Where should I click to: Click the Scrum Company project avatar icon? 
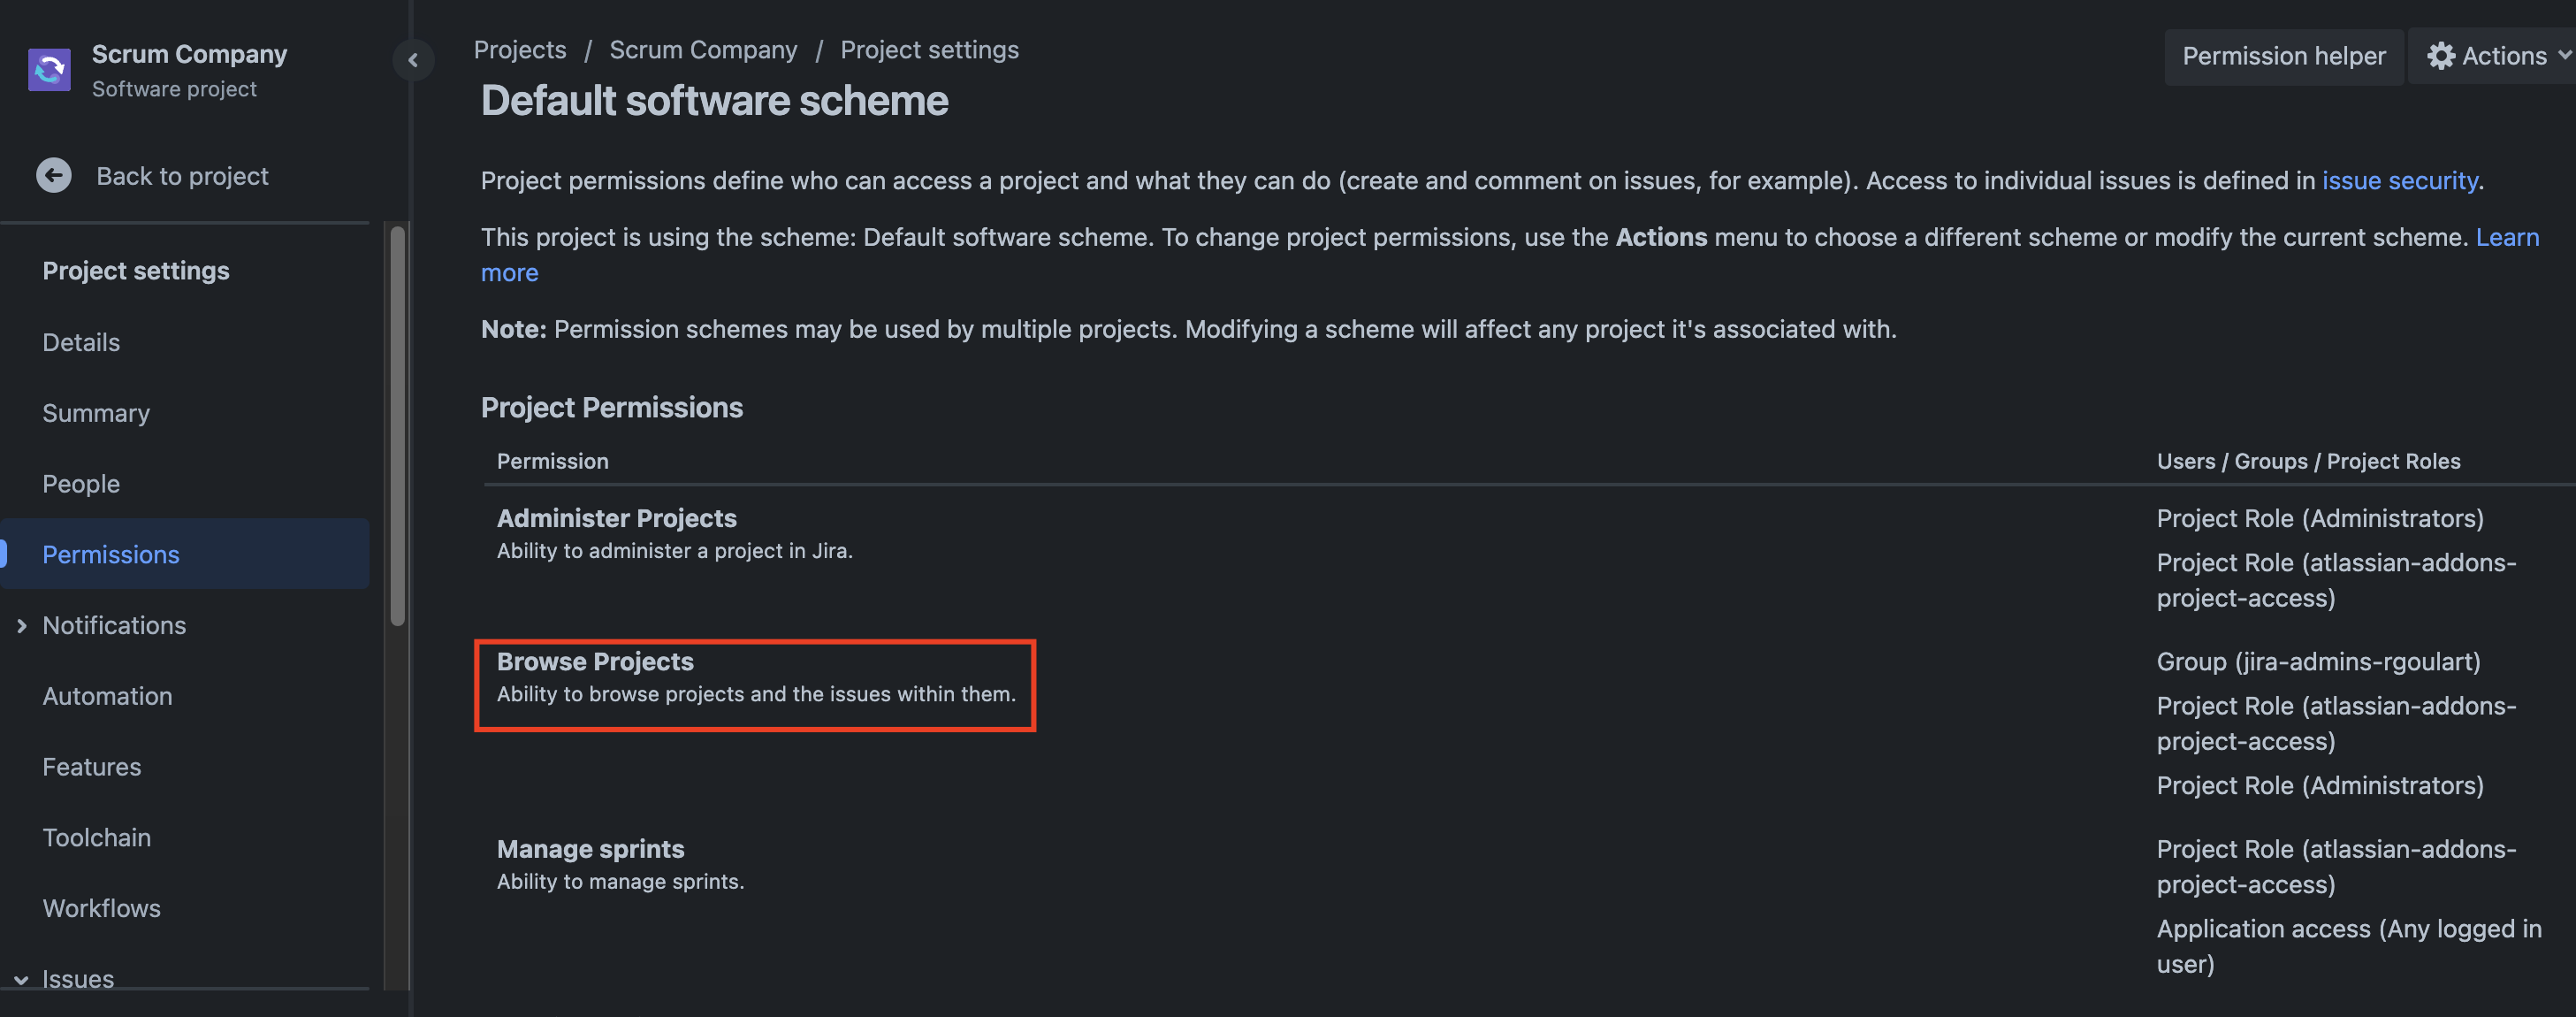pyautogui.click(x=49, y=69)
